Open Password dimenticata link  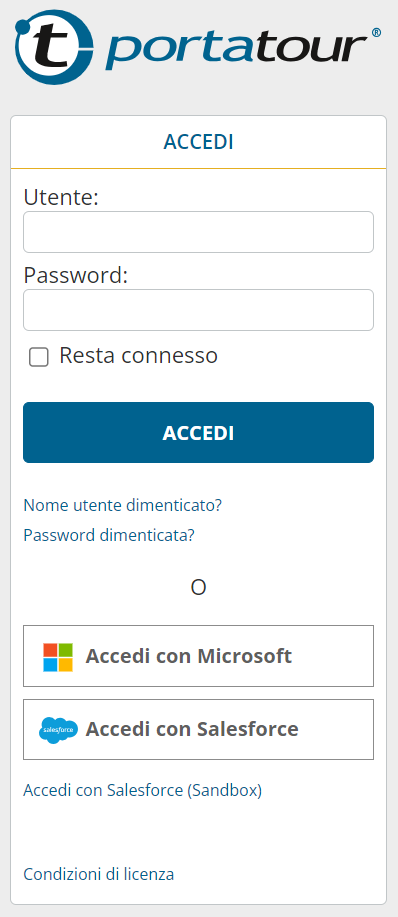[109, 535]
